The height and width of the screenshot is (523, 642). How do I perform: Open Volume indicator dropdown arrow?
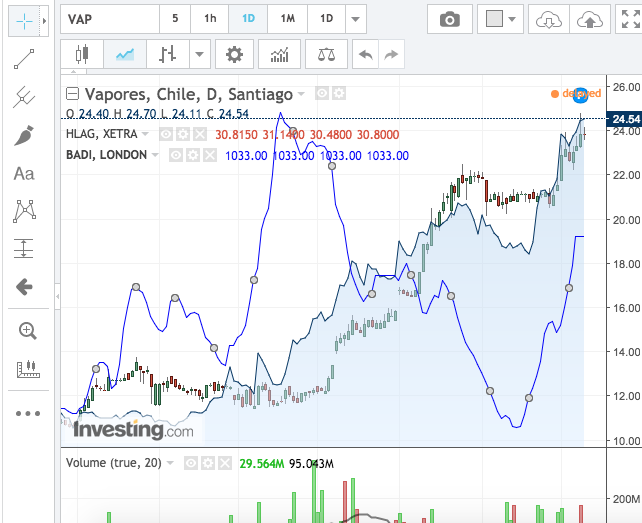(x=170, y=463)
